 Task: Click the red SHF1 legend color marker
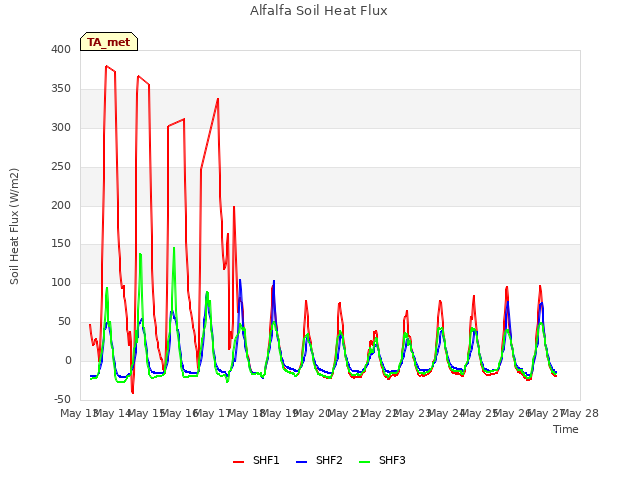[238, 462]
